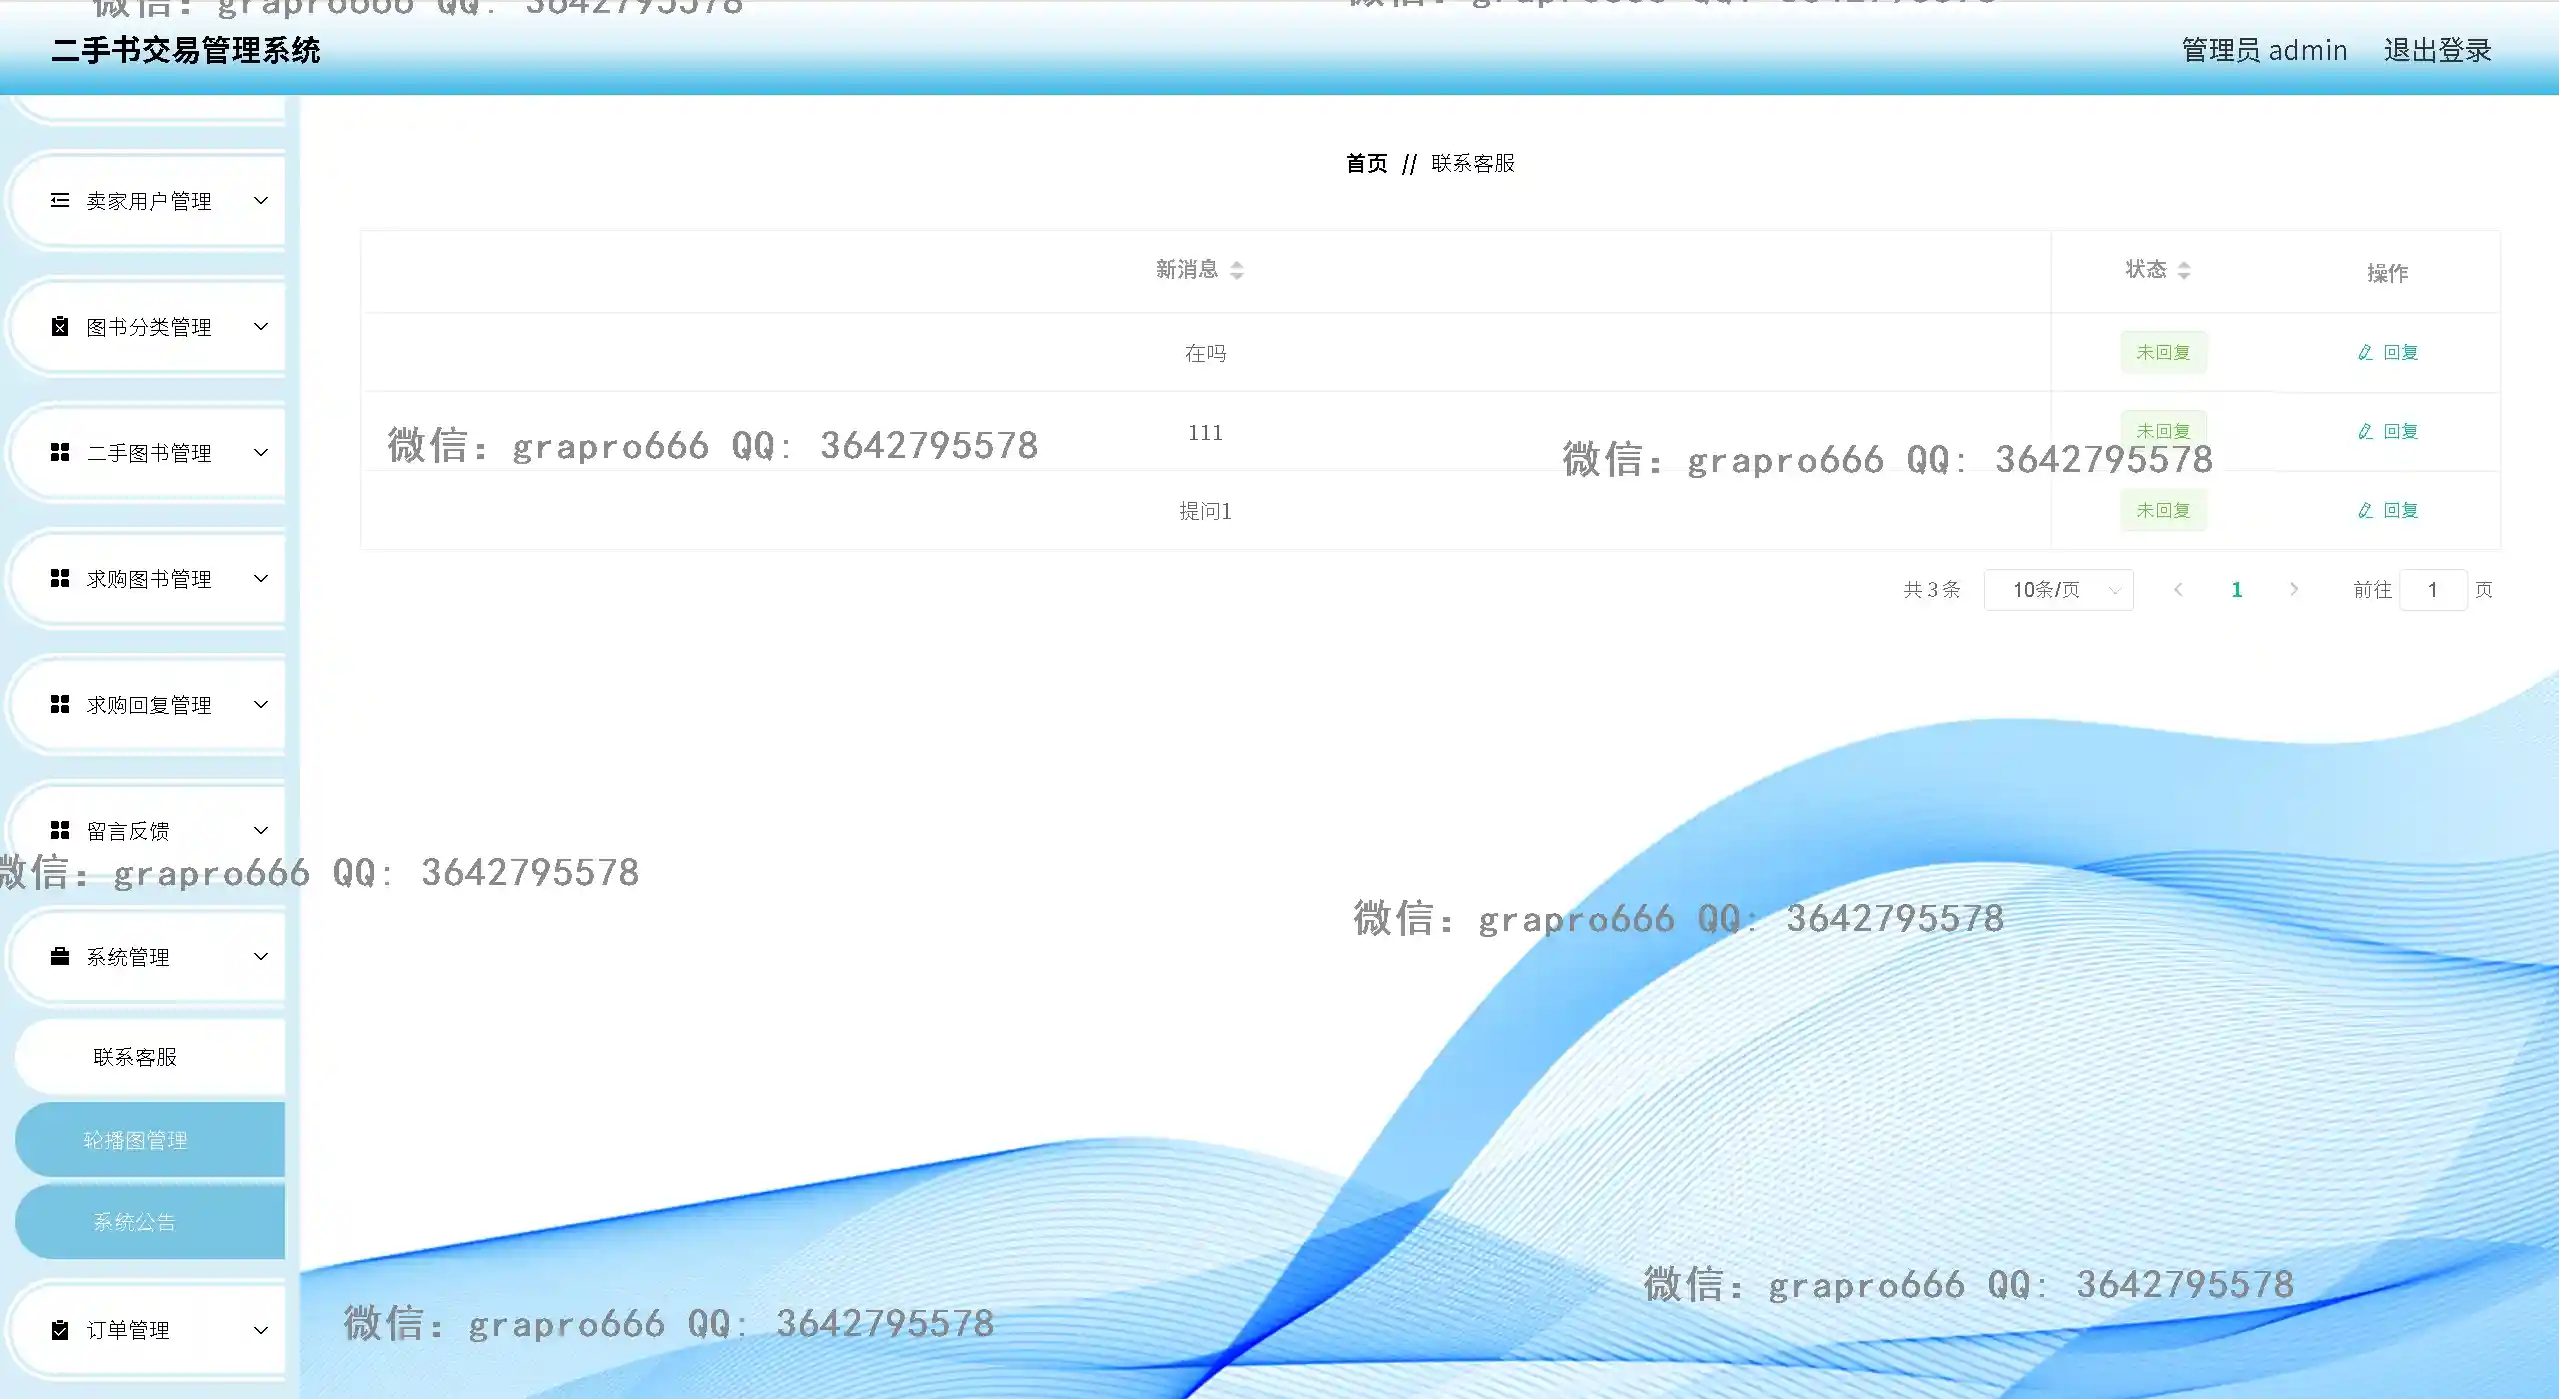
Task: Click 未回复 status tag for 提问1
Action: (x=2163, y=510)
